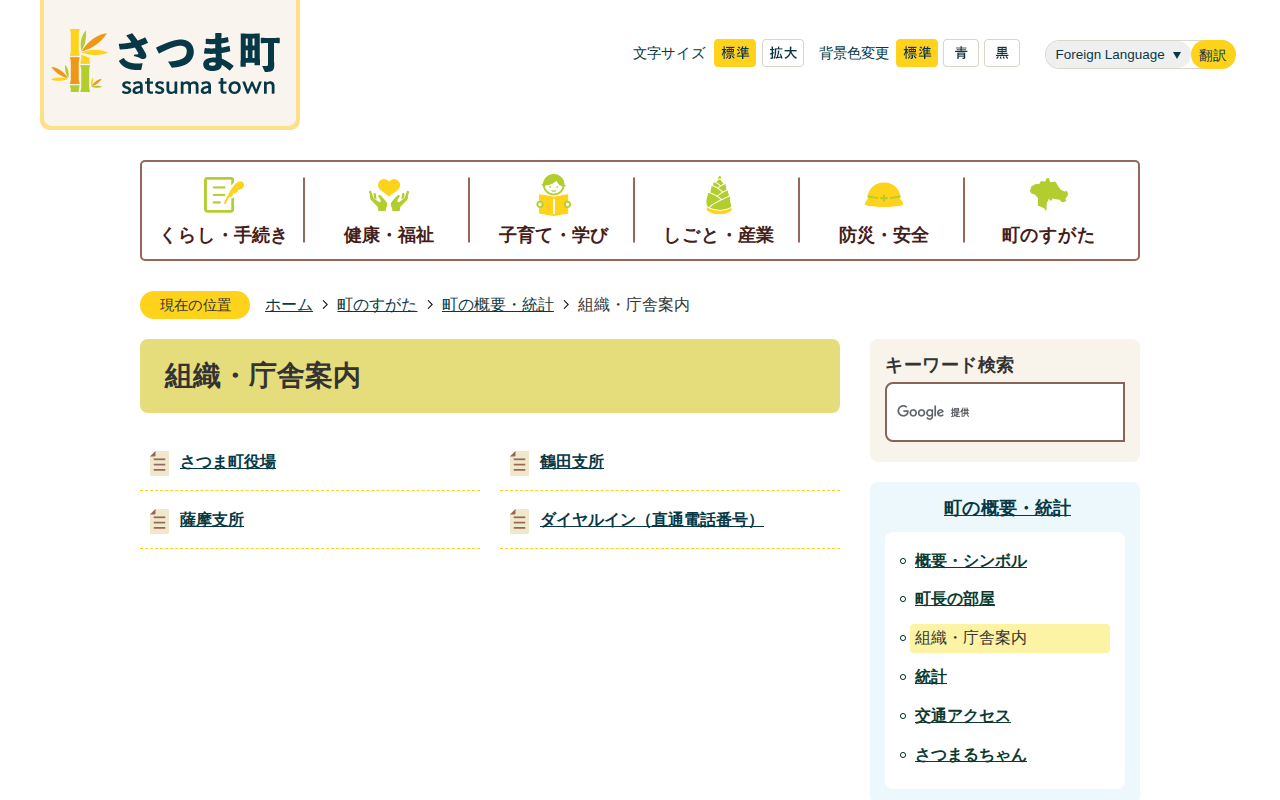
Task: Go to ホーム in the breadcrumb
Action: pyautogui.click(x=289, y=305)
